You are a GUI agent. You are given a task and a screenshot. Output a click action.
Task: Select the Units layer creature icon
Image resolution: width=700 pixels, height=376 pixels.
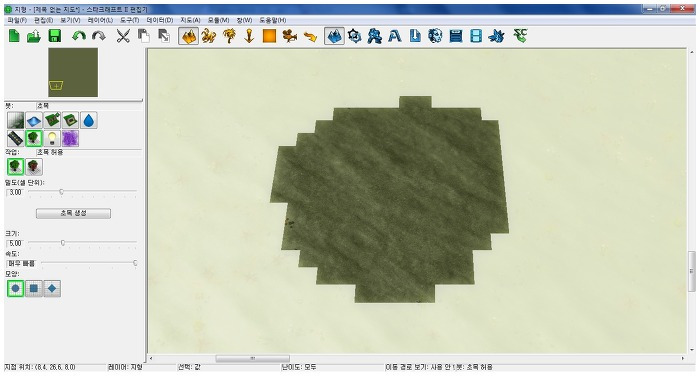point(208,36)
